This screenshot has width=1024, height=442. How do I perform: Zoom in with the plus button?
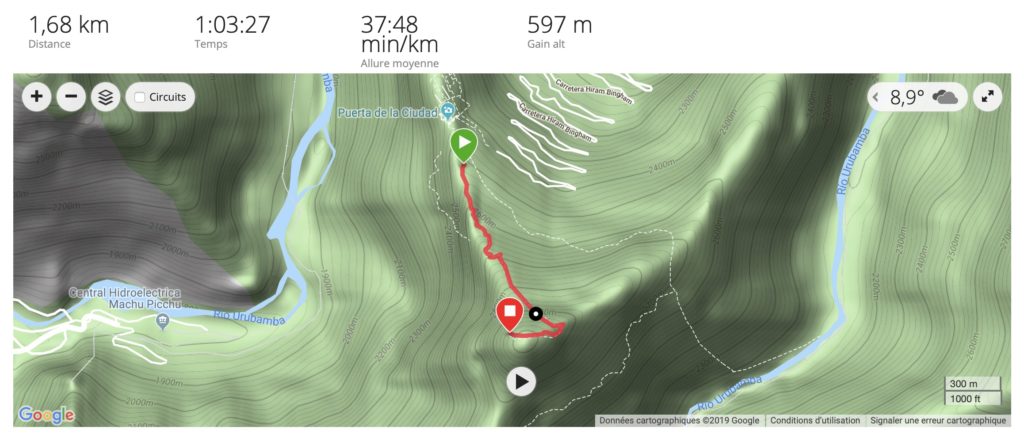coord(37,97)
